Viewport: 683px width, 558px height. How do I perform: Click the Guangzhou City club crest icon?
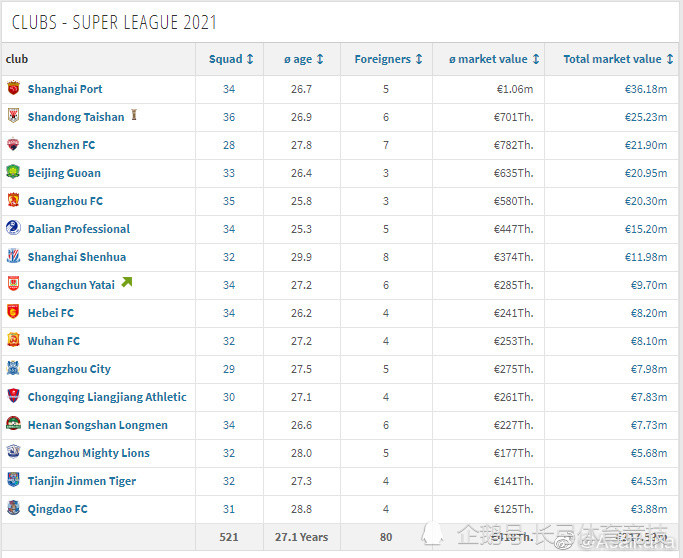coord(13,368)
